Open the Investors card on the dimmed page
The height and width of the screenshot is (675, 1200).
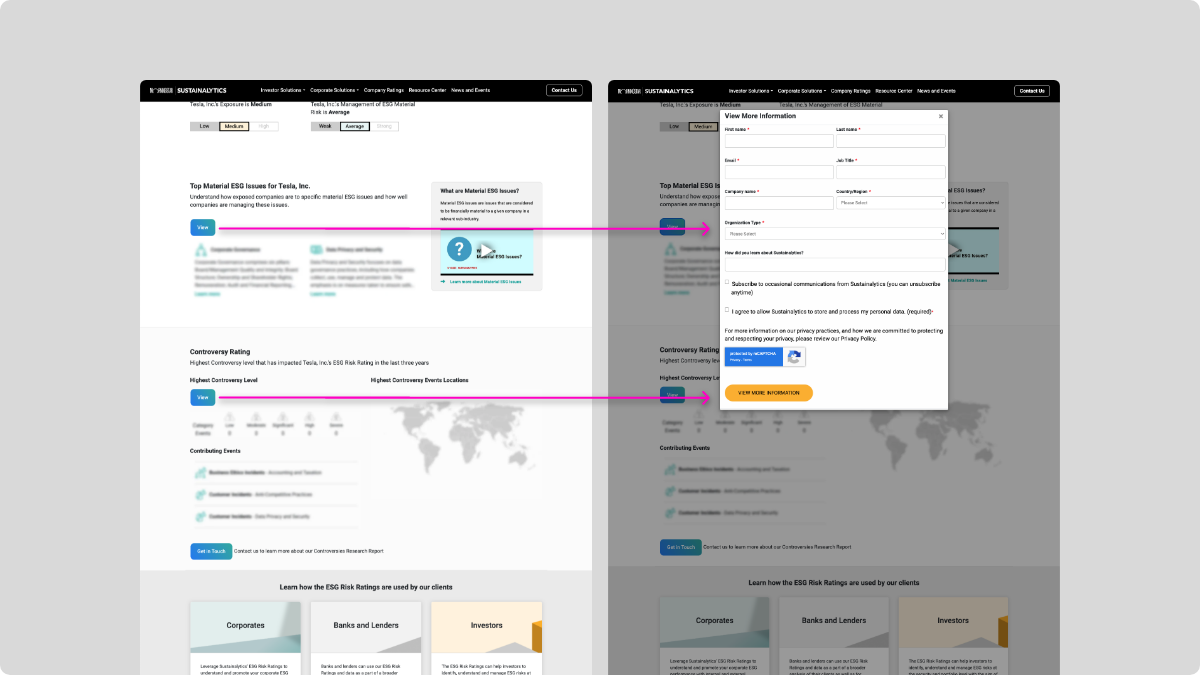pos(954,635)
